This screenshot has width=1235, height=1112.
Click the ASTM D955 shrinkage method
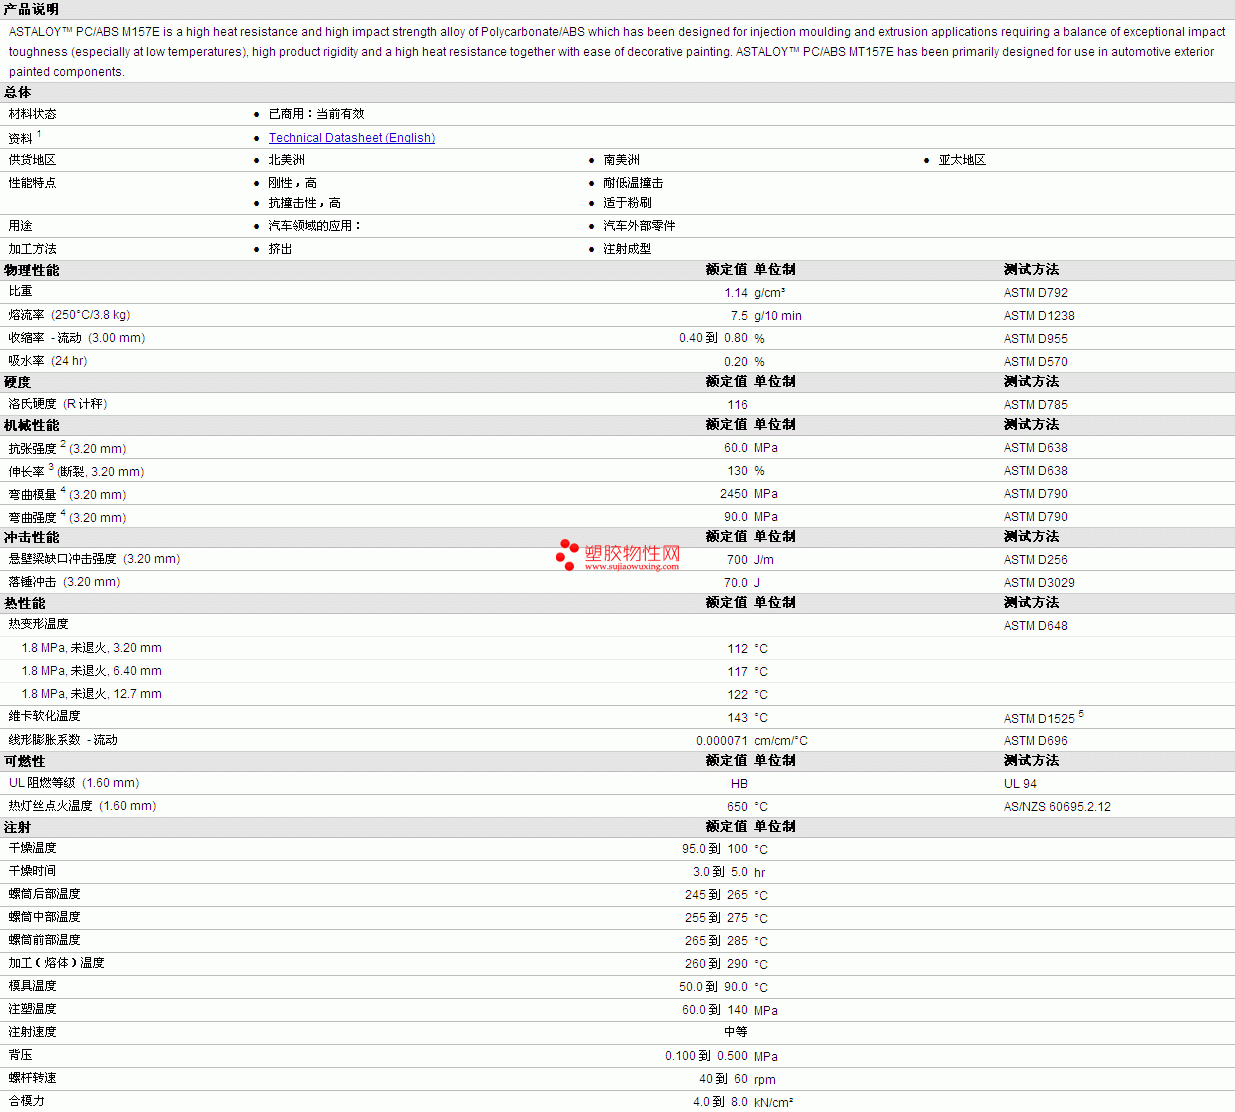[x=1036, y=339]
